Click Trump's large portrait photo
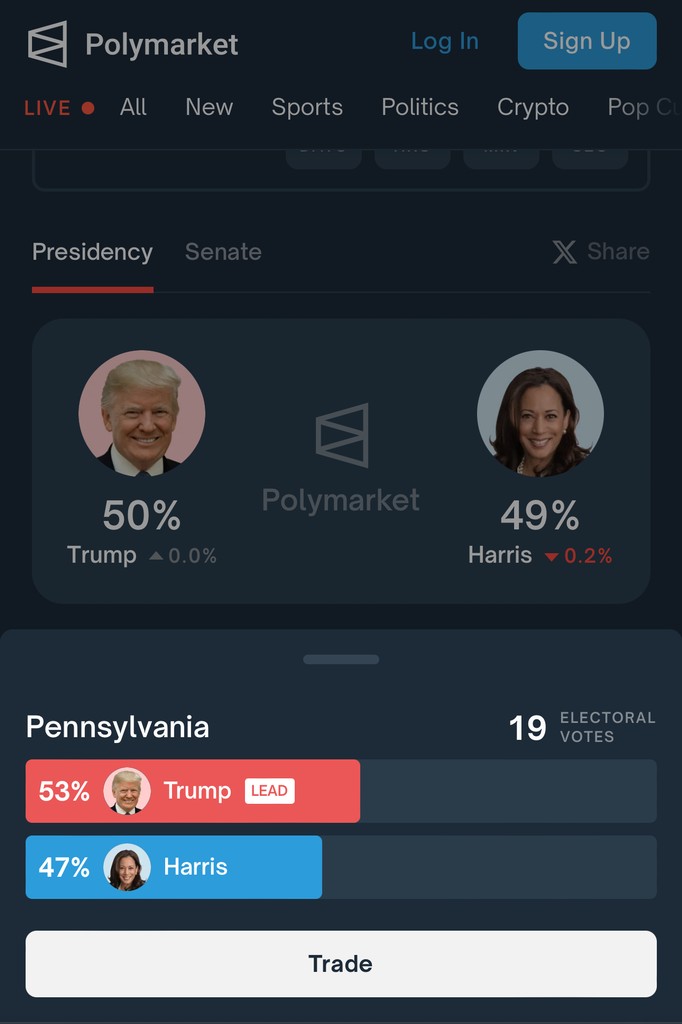The height and width of the screenshot is (1024, 682). (x=142, y=413)
